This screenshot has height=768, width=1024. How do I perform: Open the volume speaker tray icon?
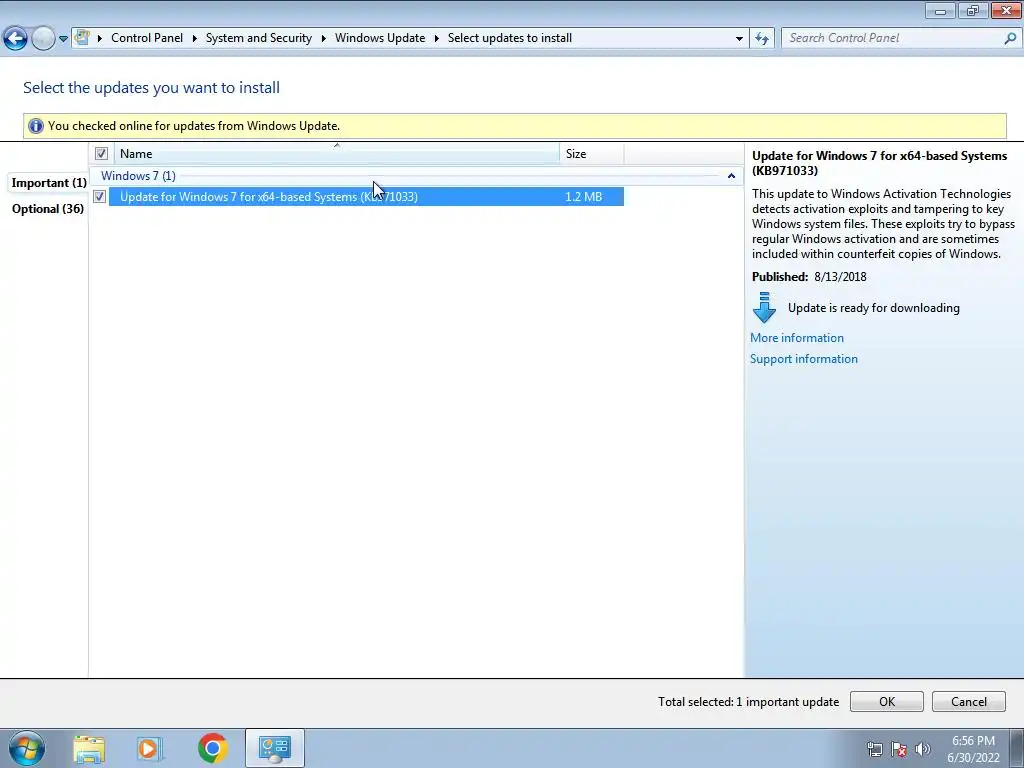pyautogui.click(x=923, y=749)
